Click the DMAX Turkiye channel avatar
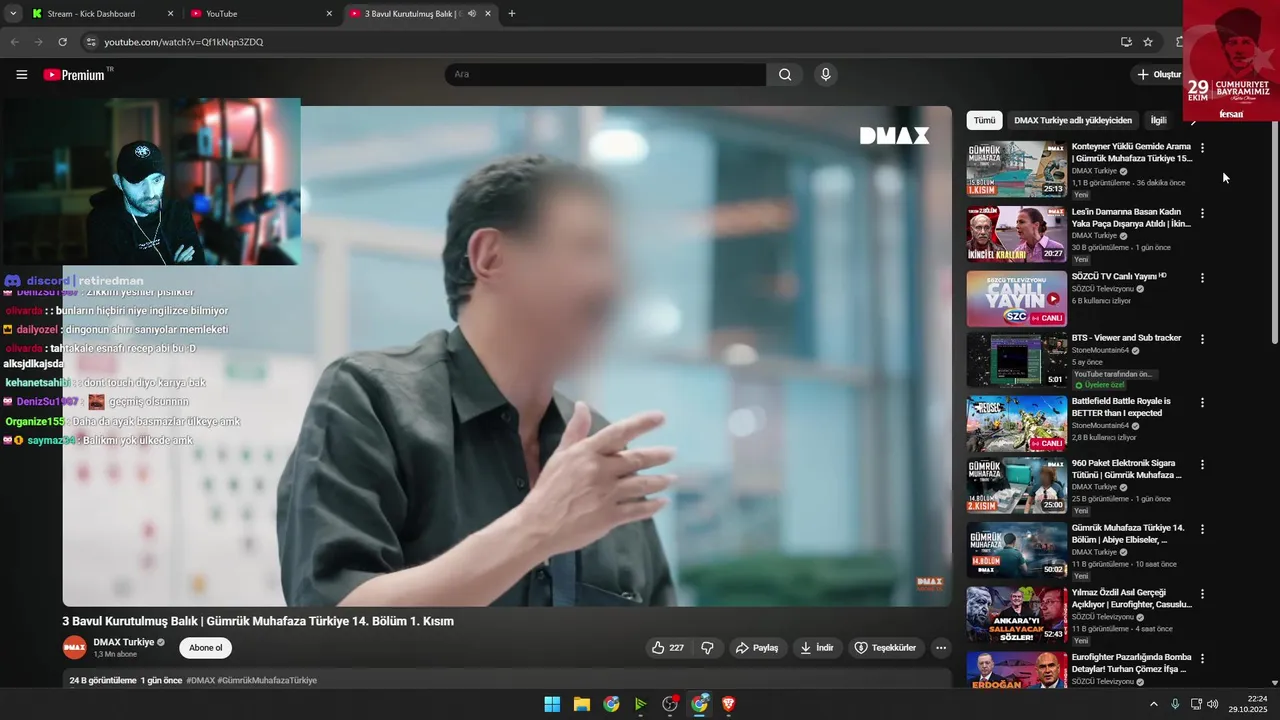Image resolution: width=1280 pixels, height=720 pixels. coord(75,648)
